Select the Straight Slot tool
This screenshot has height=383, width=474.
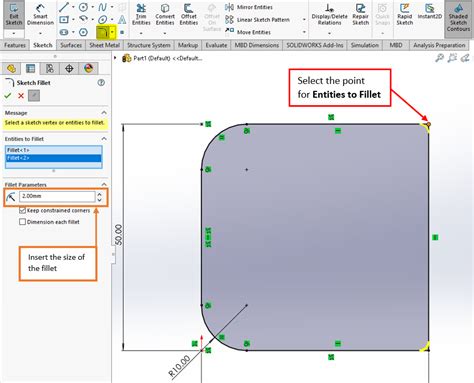pos(64,32)
